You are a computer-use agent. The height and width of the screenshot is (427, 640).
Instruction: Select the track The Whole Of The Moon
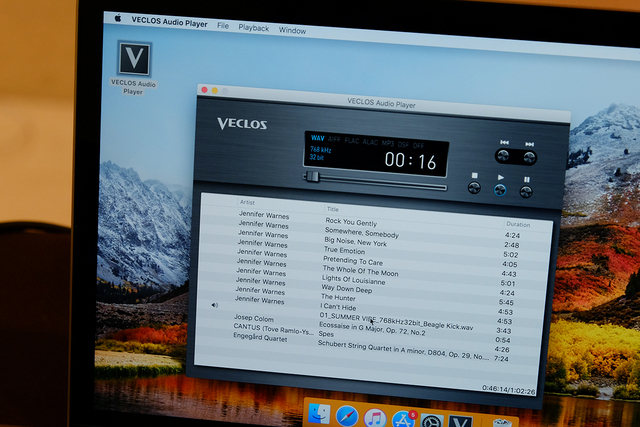(360, 271)
